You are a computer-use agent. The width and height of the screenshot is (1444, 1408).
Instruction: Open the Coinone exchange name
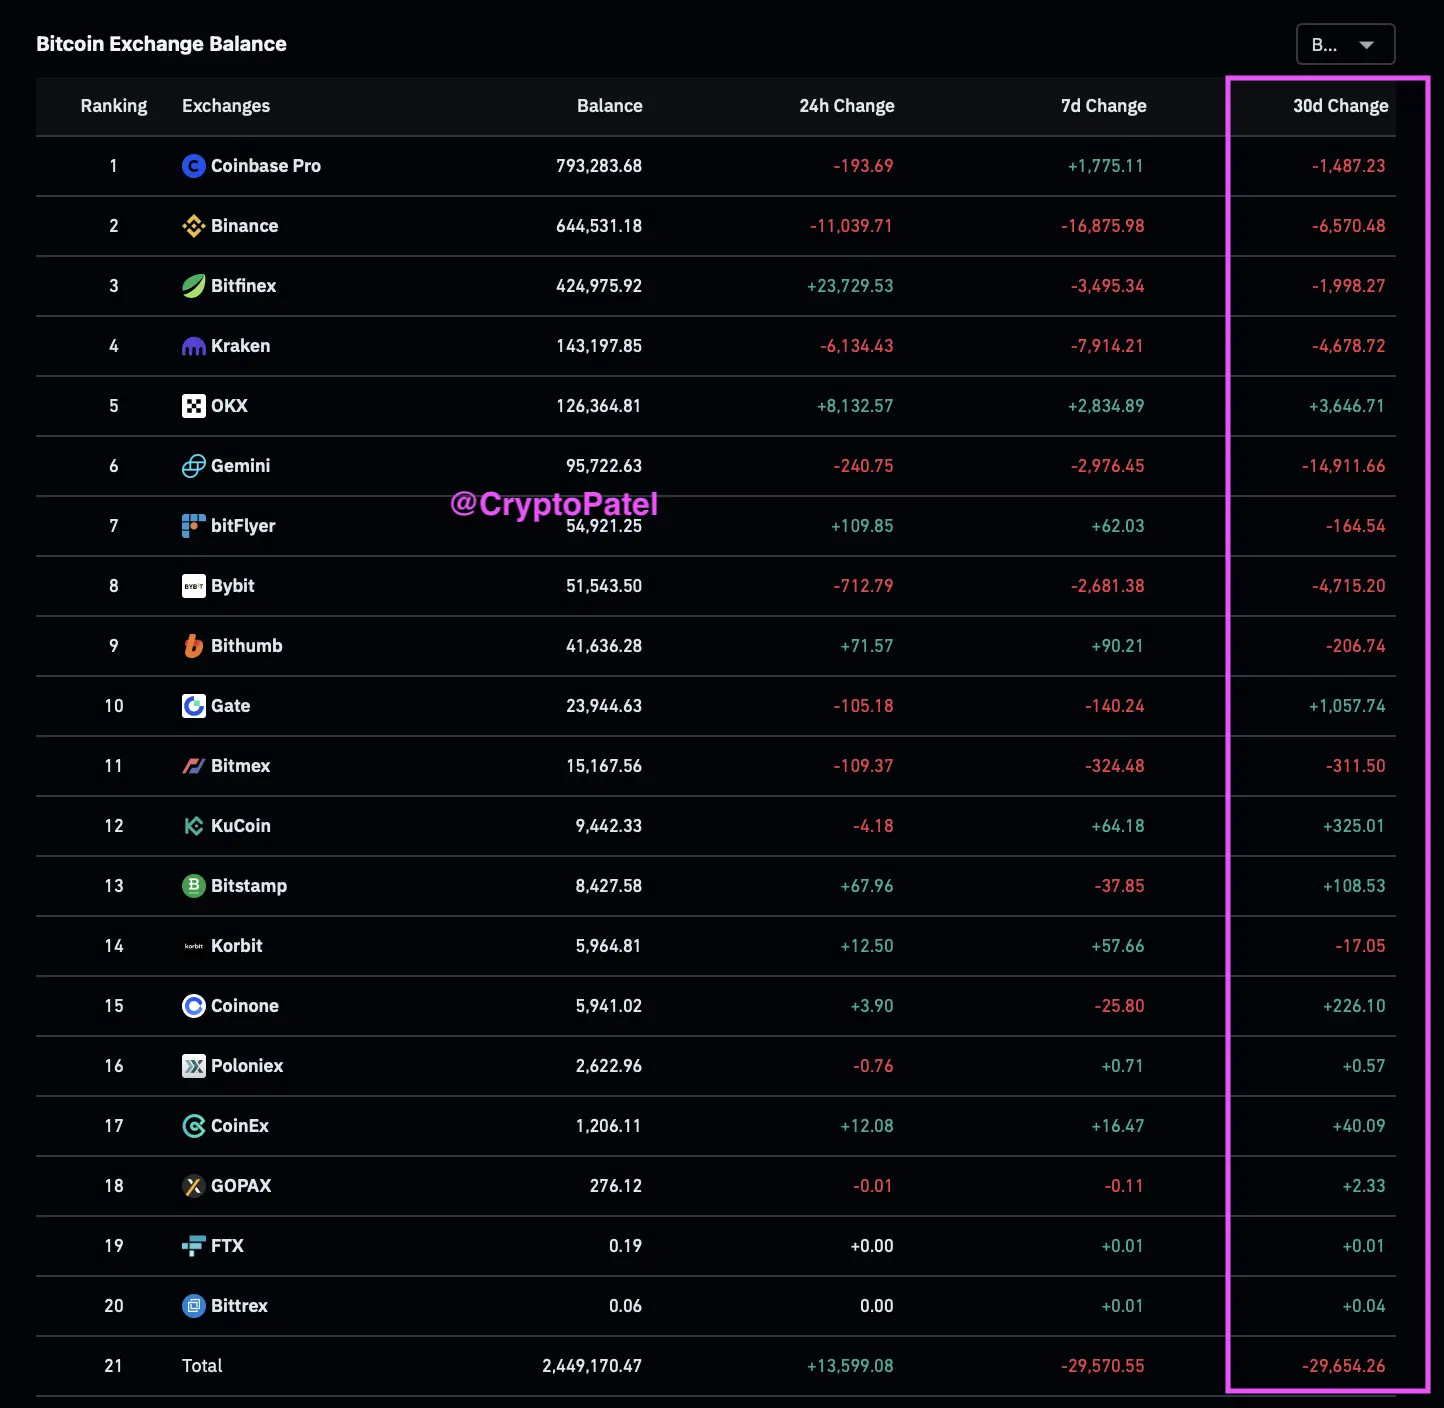pyautogui.click(x=245, y=1006)
